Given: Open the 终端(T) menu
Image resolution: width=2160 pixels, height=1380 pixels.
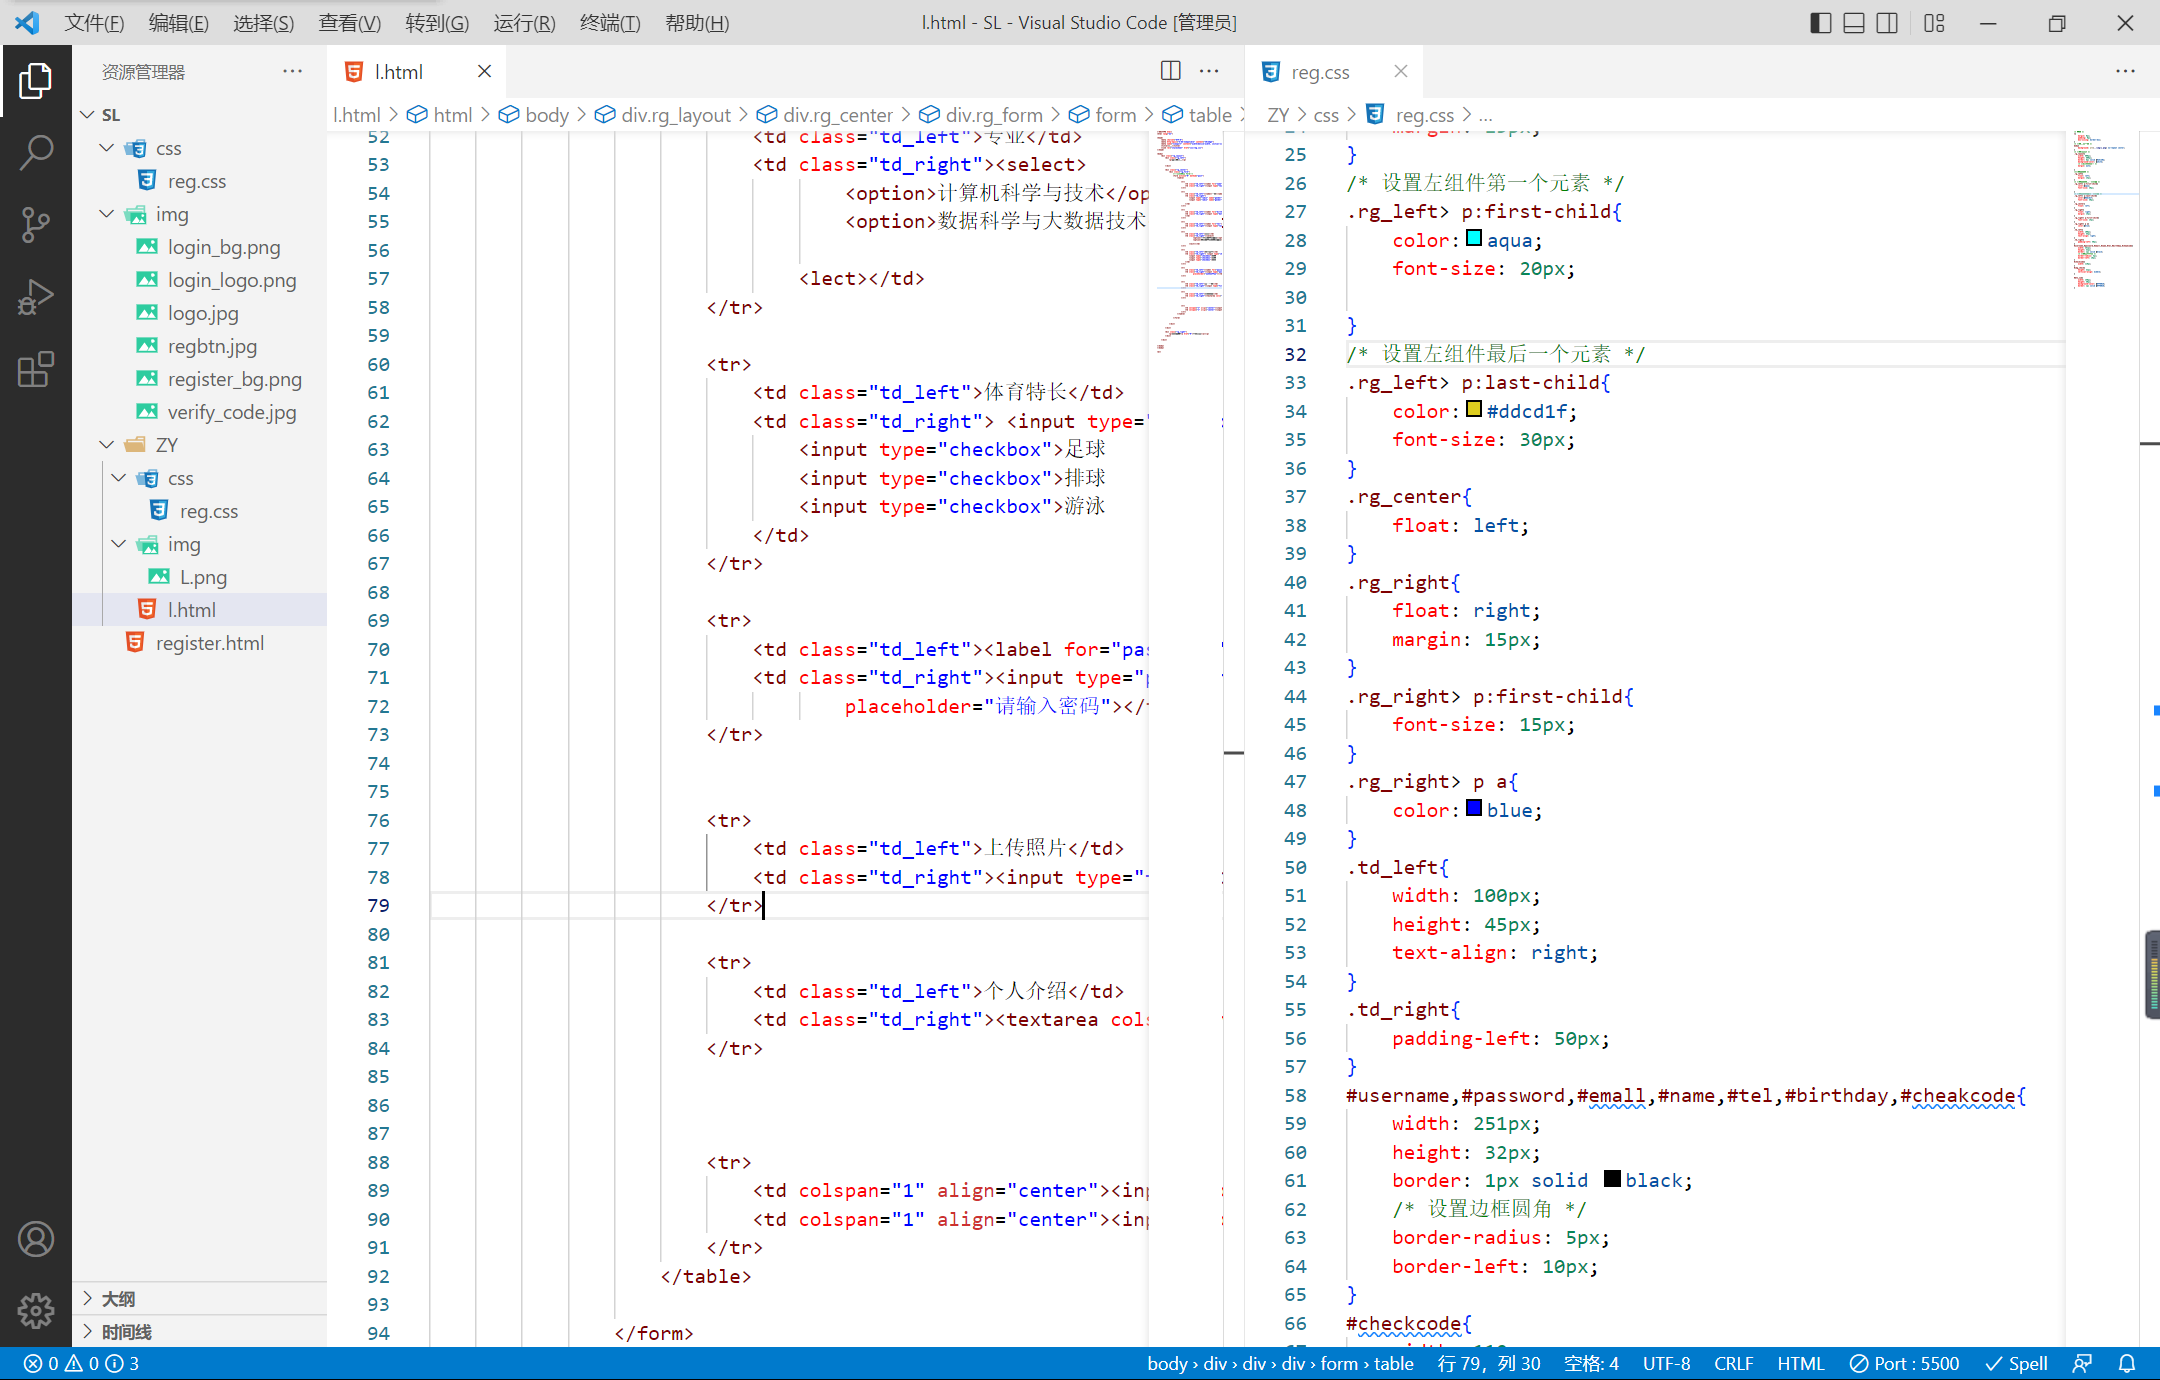Looking at the screenshot, I should click(x=609, y=23).
